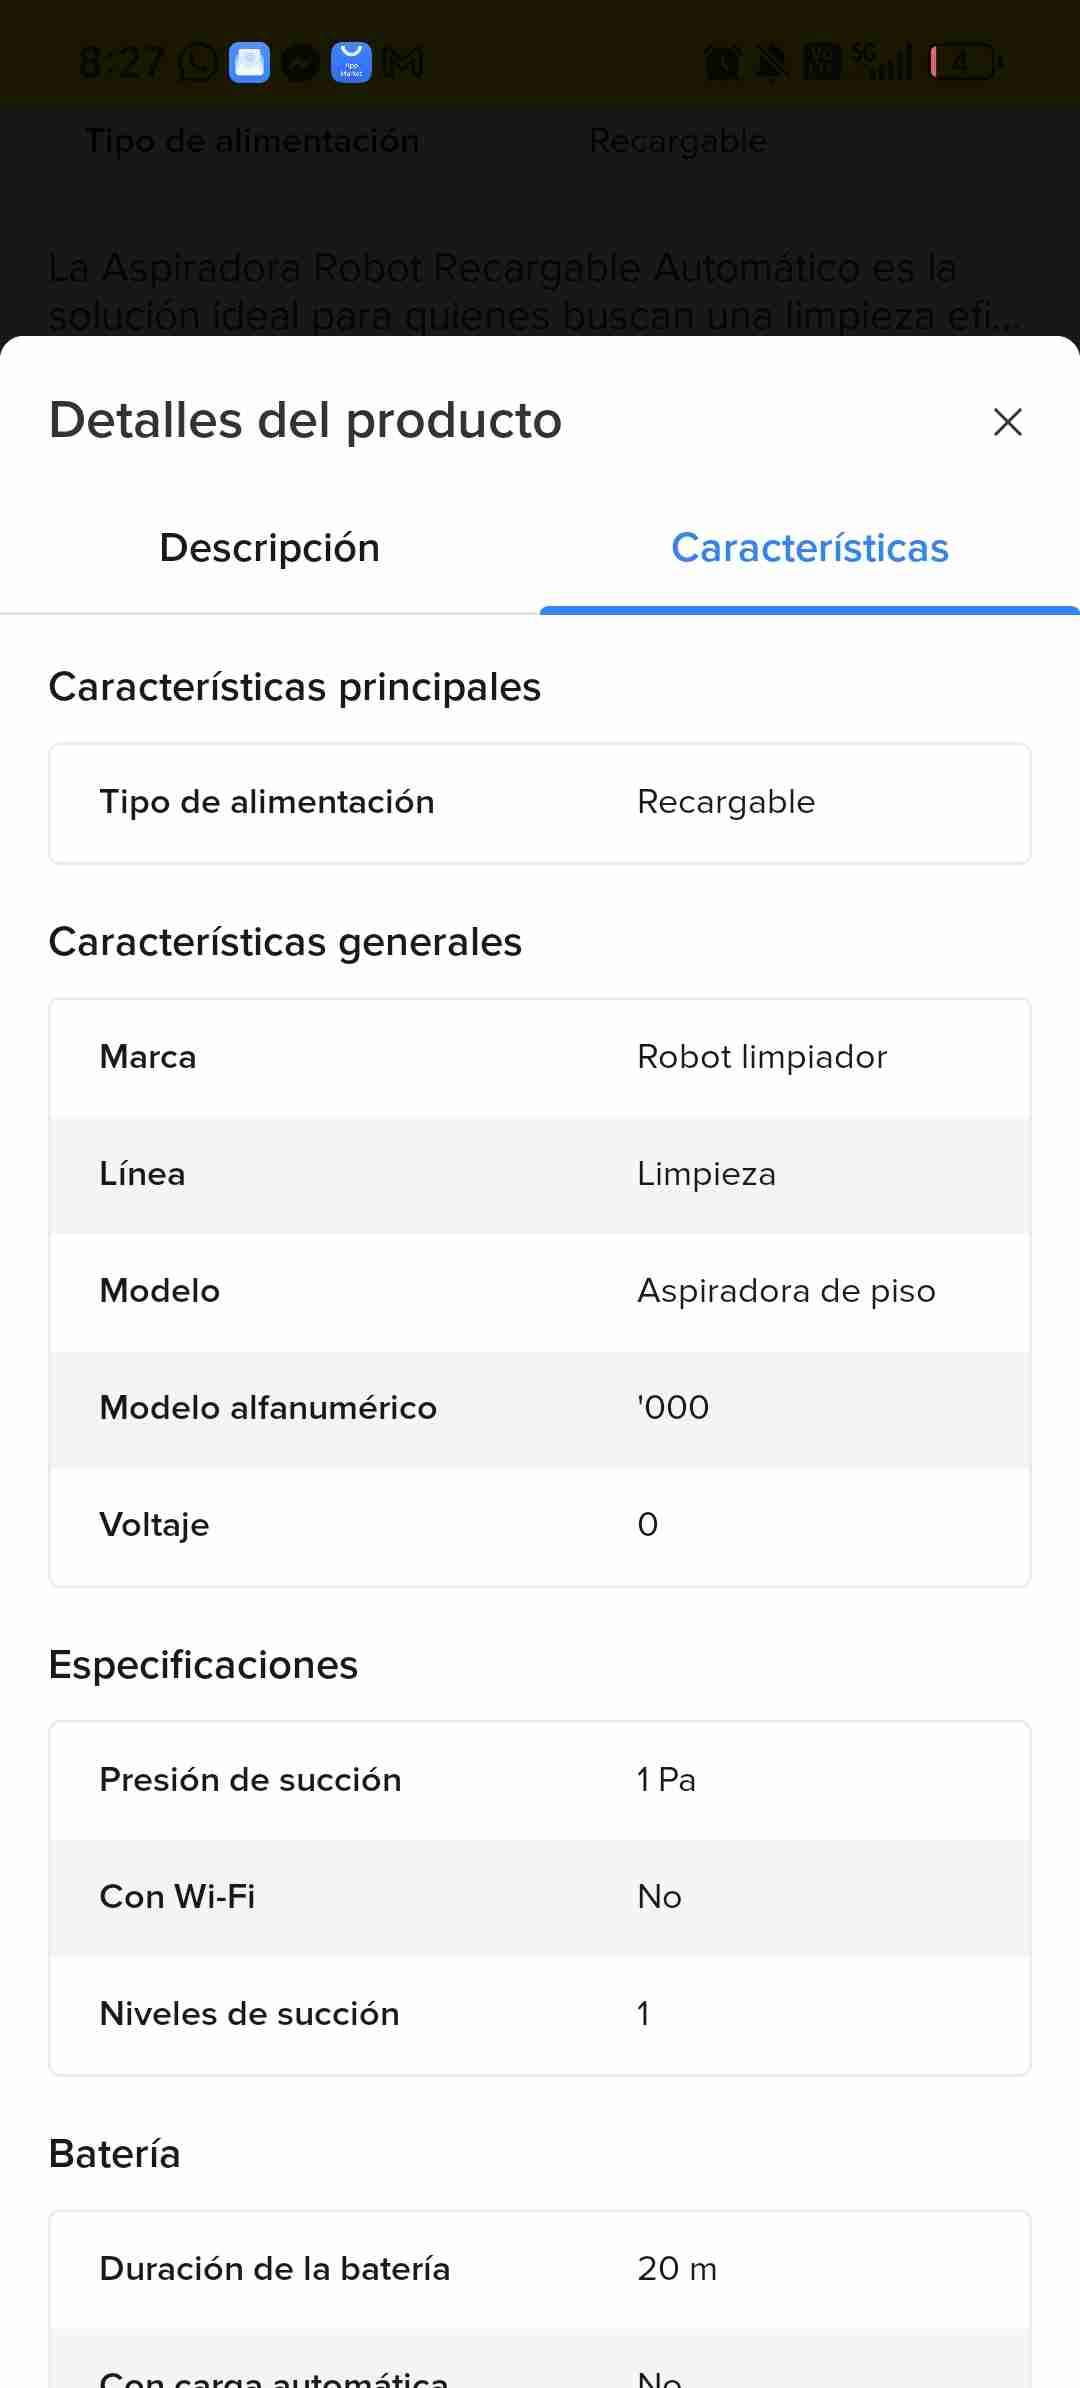Tap the Marca Robot limpiador row
1080x2388 pixels.
click(540, 1058)
